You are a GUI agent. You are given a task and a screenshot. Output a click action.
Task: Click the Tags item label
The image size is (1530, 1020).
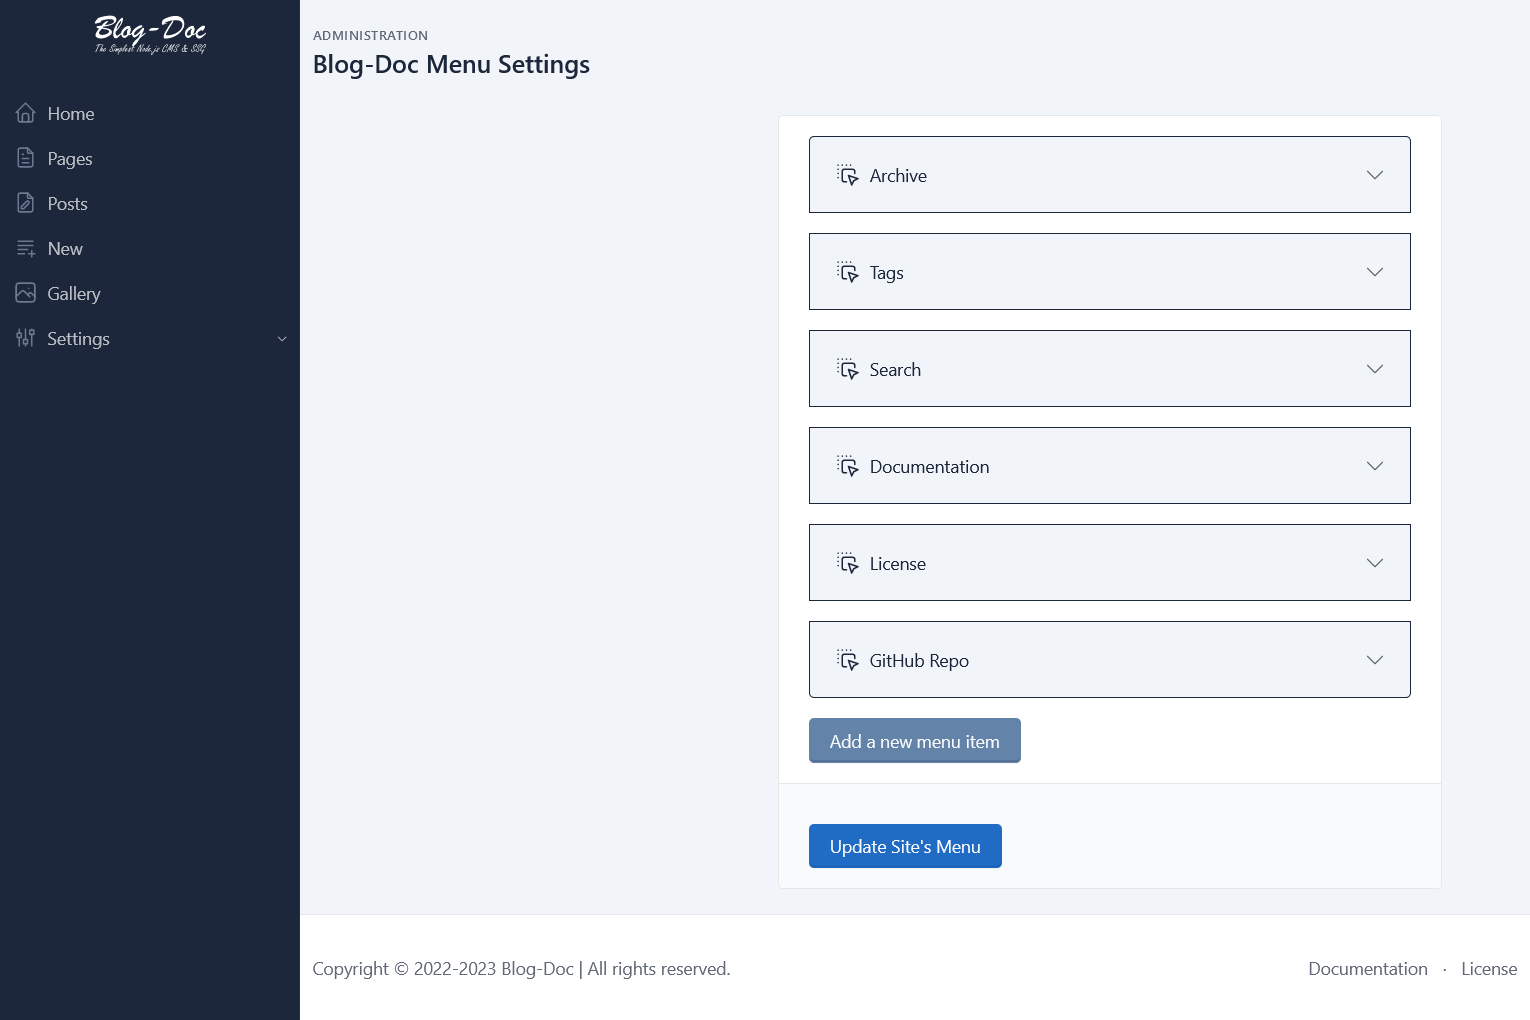pyautogui.click(x=887, y=273)
